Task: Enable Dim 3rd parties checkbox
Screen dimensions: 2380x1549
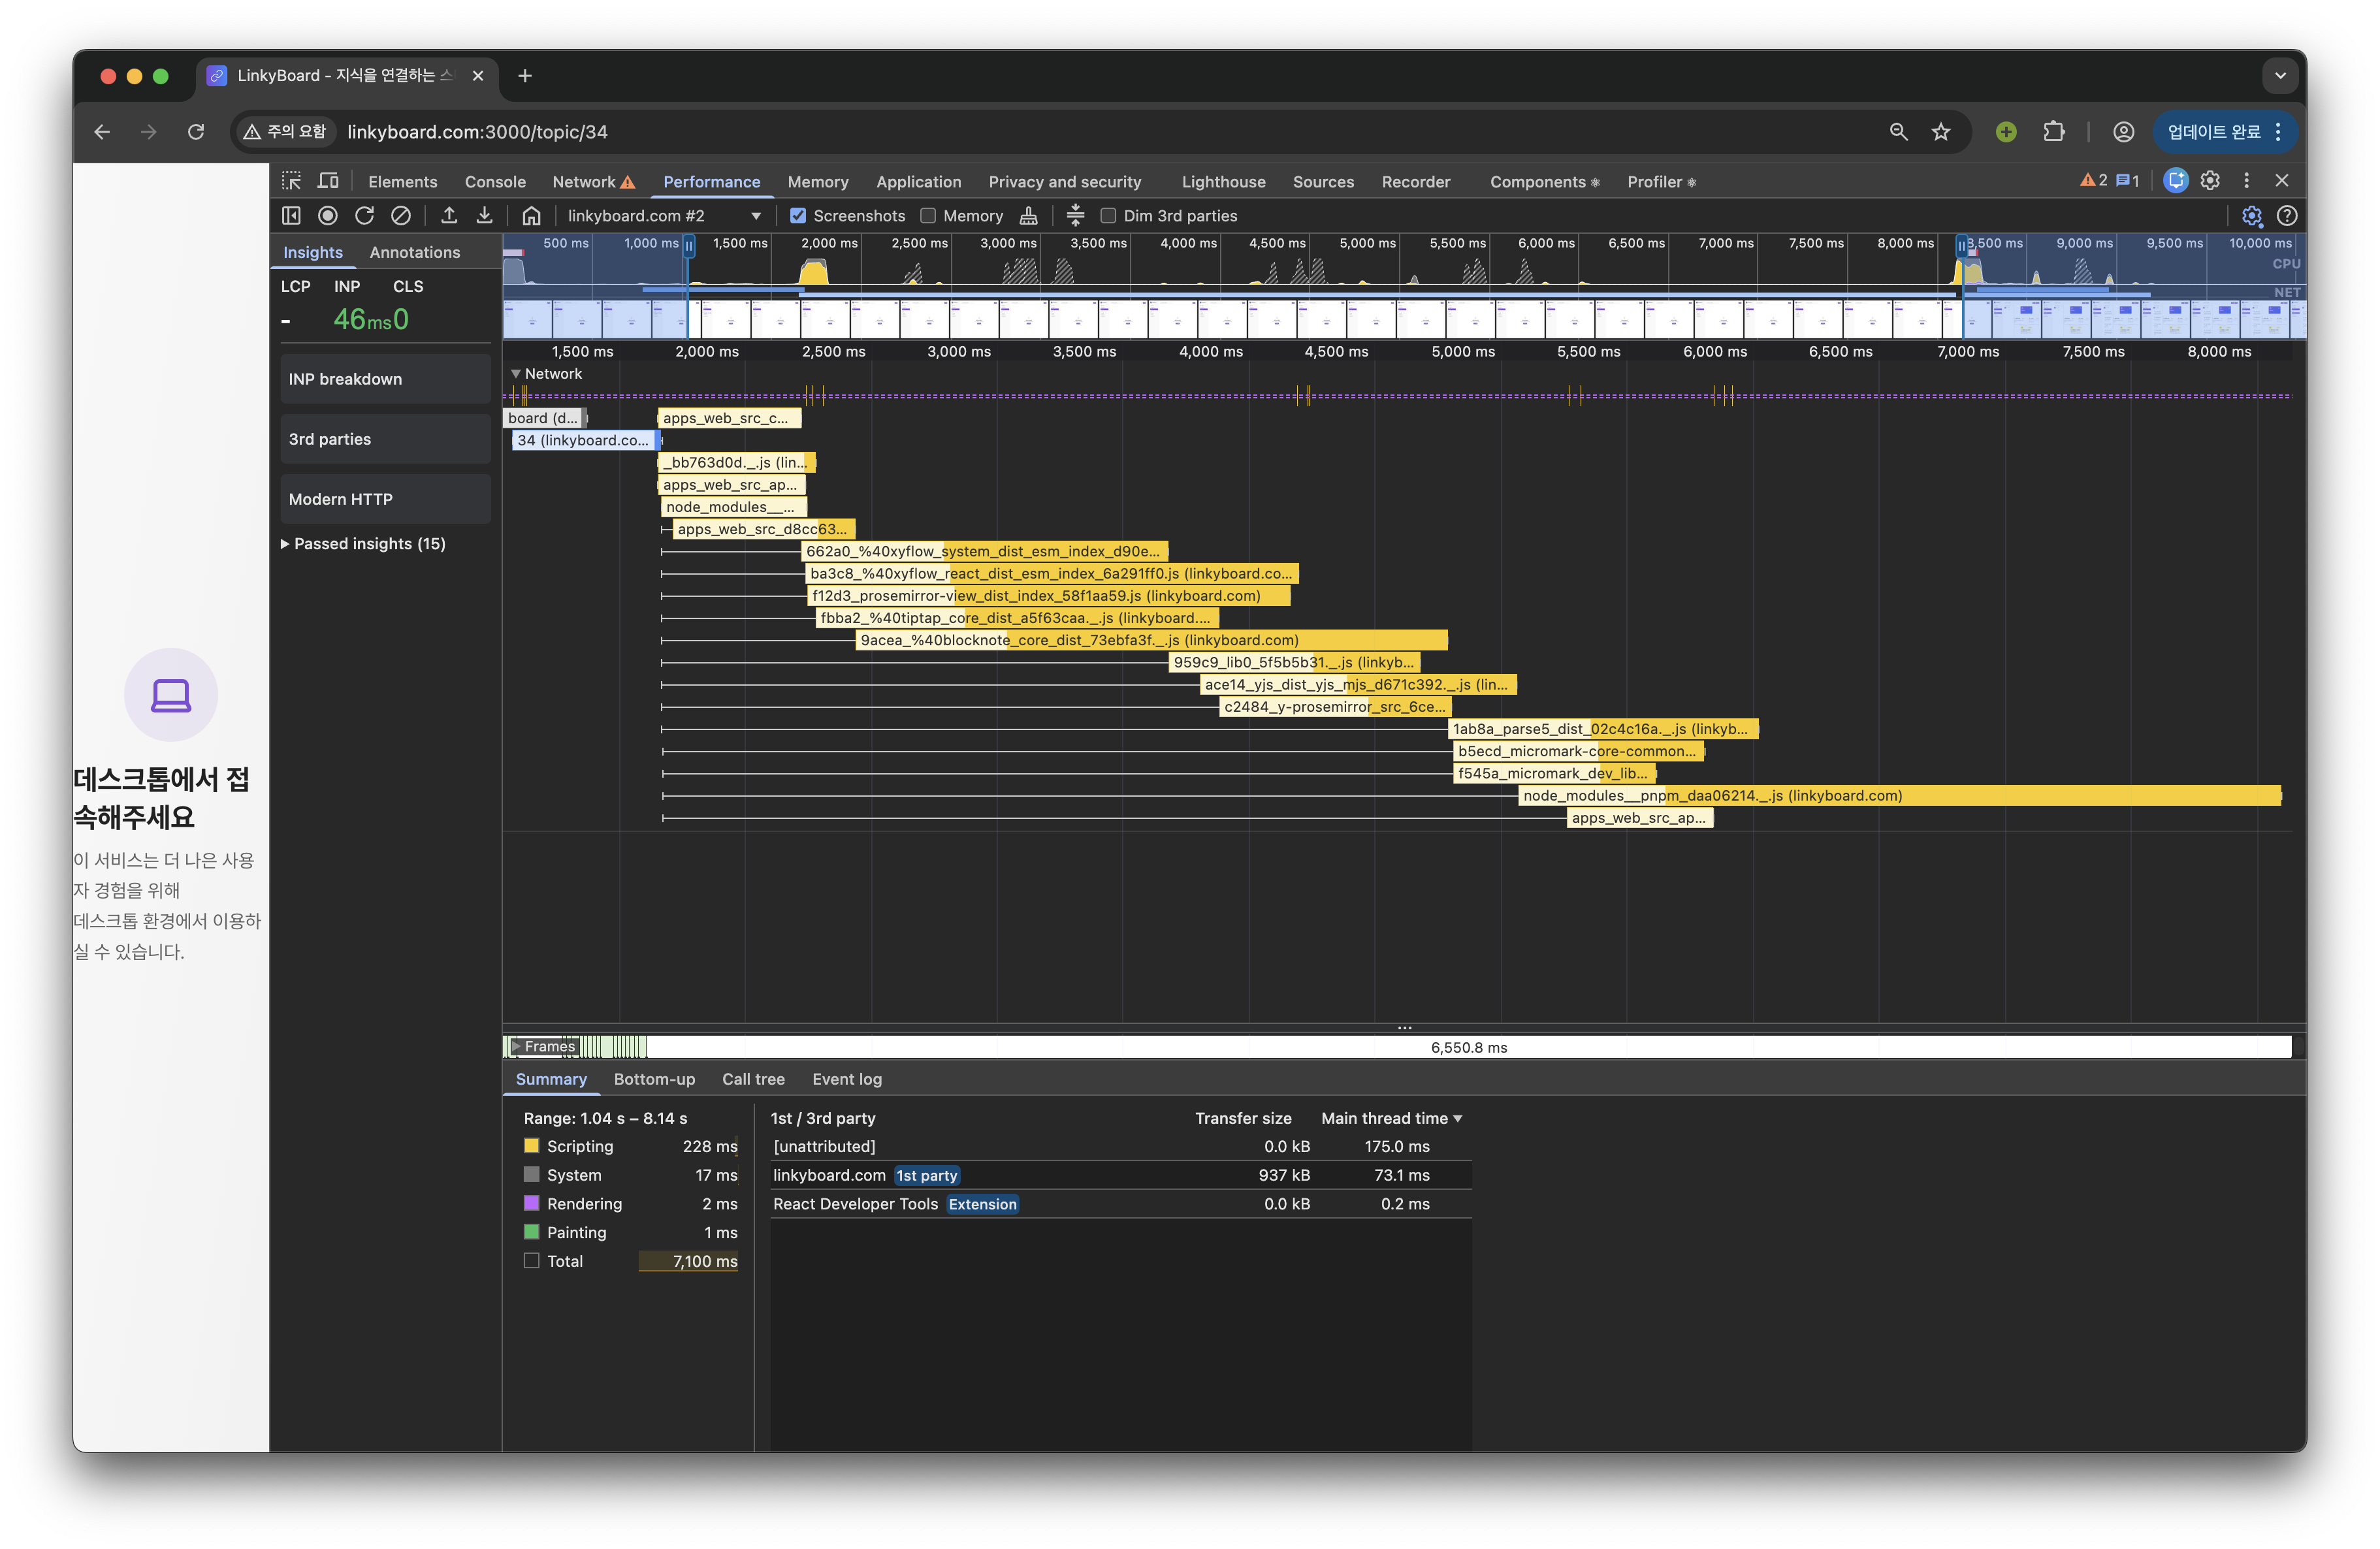Action: pyautogui.click(x=1108, y=216)
